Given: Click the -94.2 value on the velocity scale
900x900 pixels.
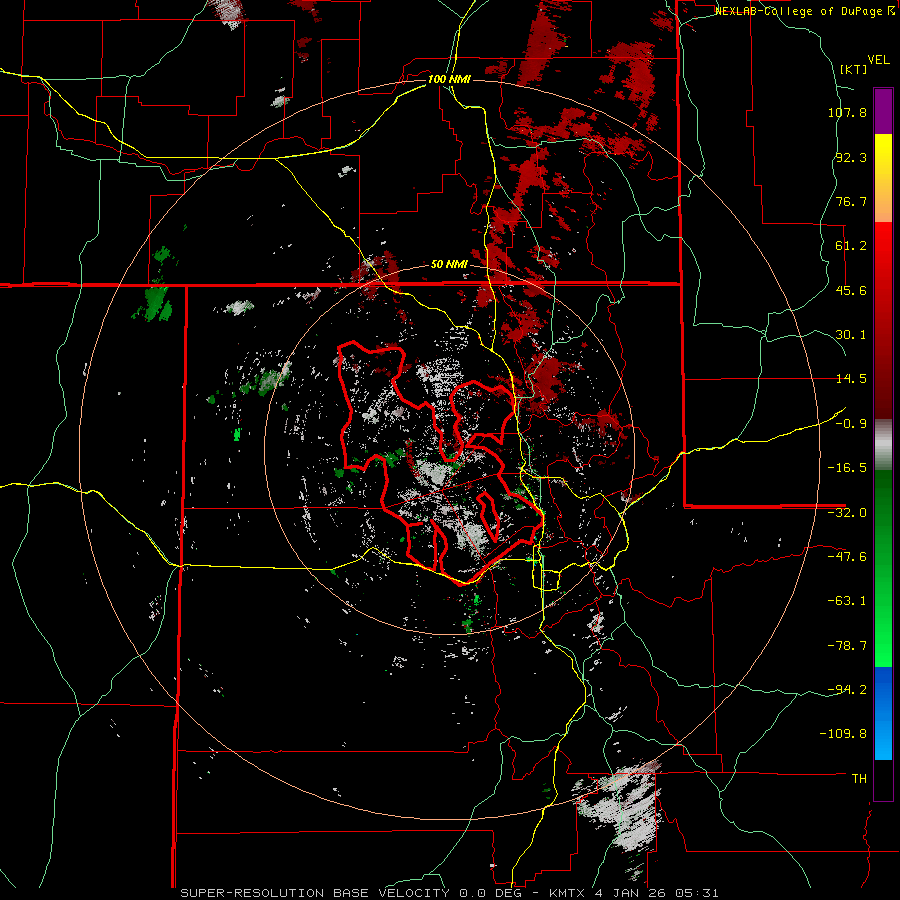Looking at the screenshot, I should pyautogui.click(x=847, y=690).
